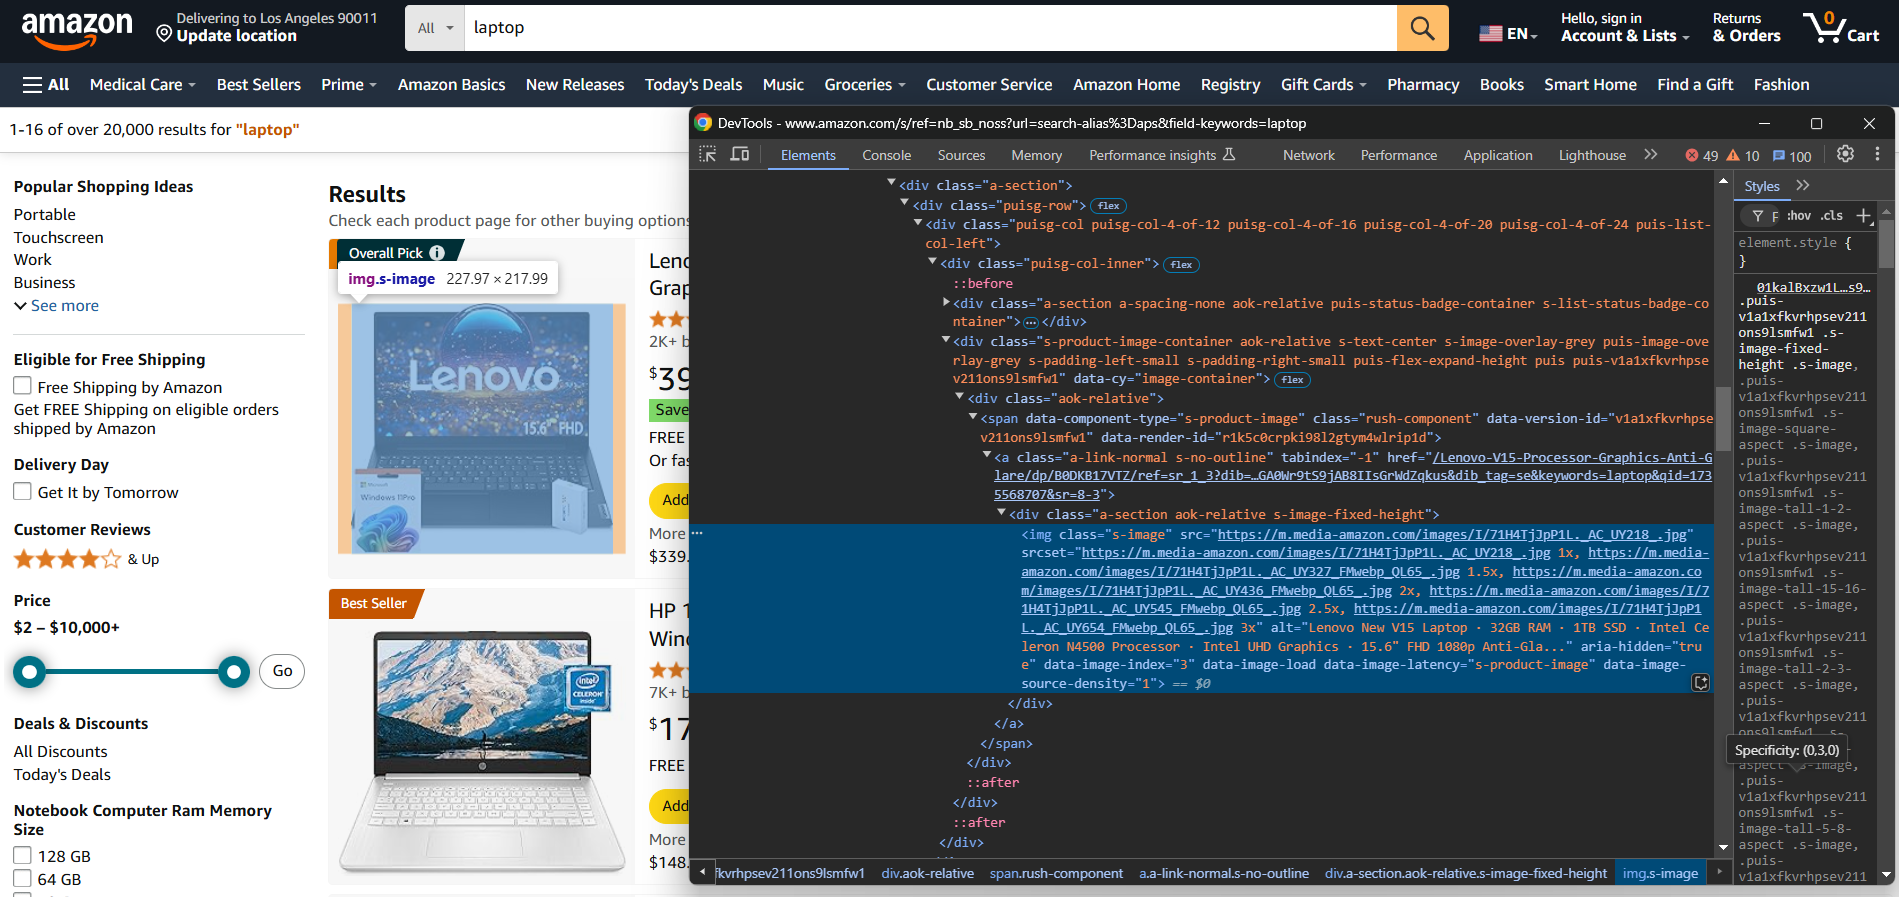This screenshot has width=1899, height=897.
Task: Click the orange search magnifier button
Action: click(1422, 28)
